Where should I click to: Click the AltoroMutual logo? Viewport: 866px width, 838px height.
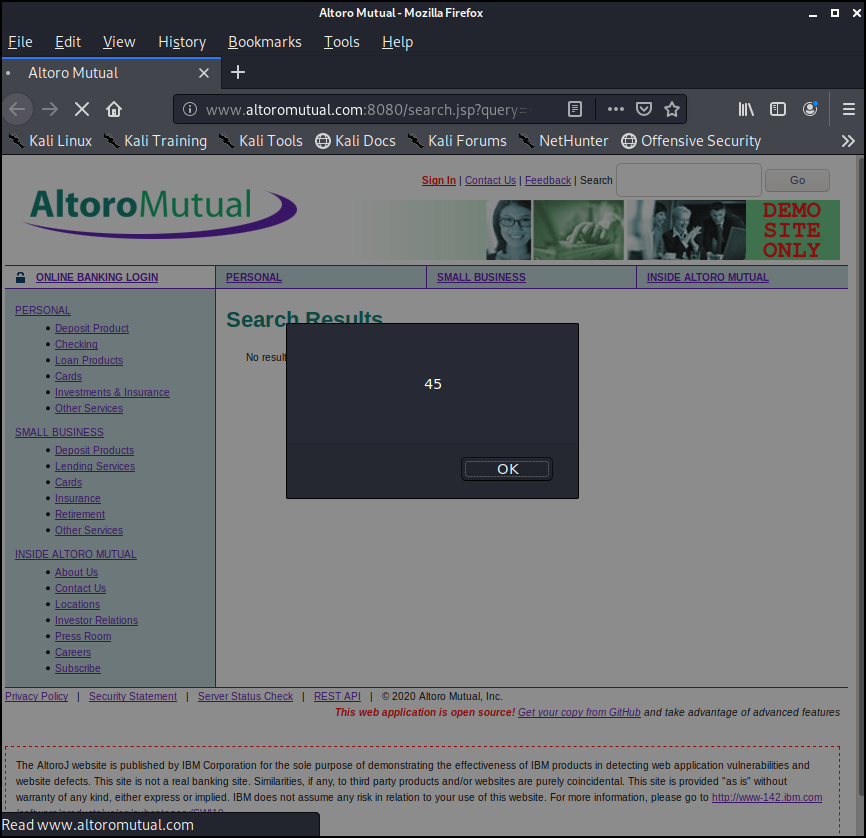pos(160,212)
